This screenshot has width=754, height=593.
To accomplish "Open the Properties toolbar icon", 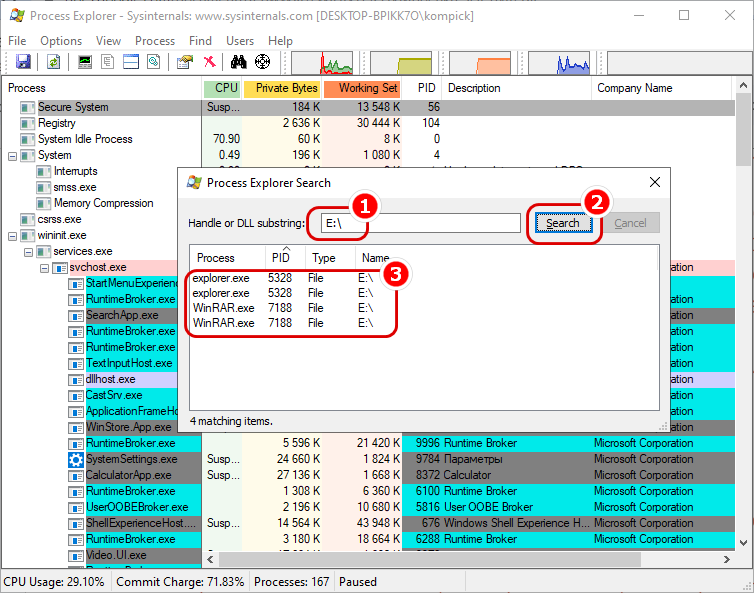I will [185, 62].
